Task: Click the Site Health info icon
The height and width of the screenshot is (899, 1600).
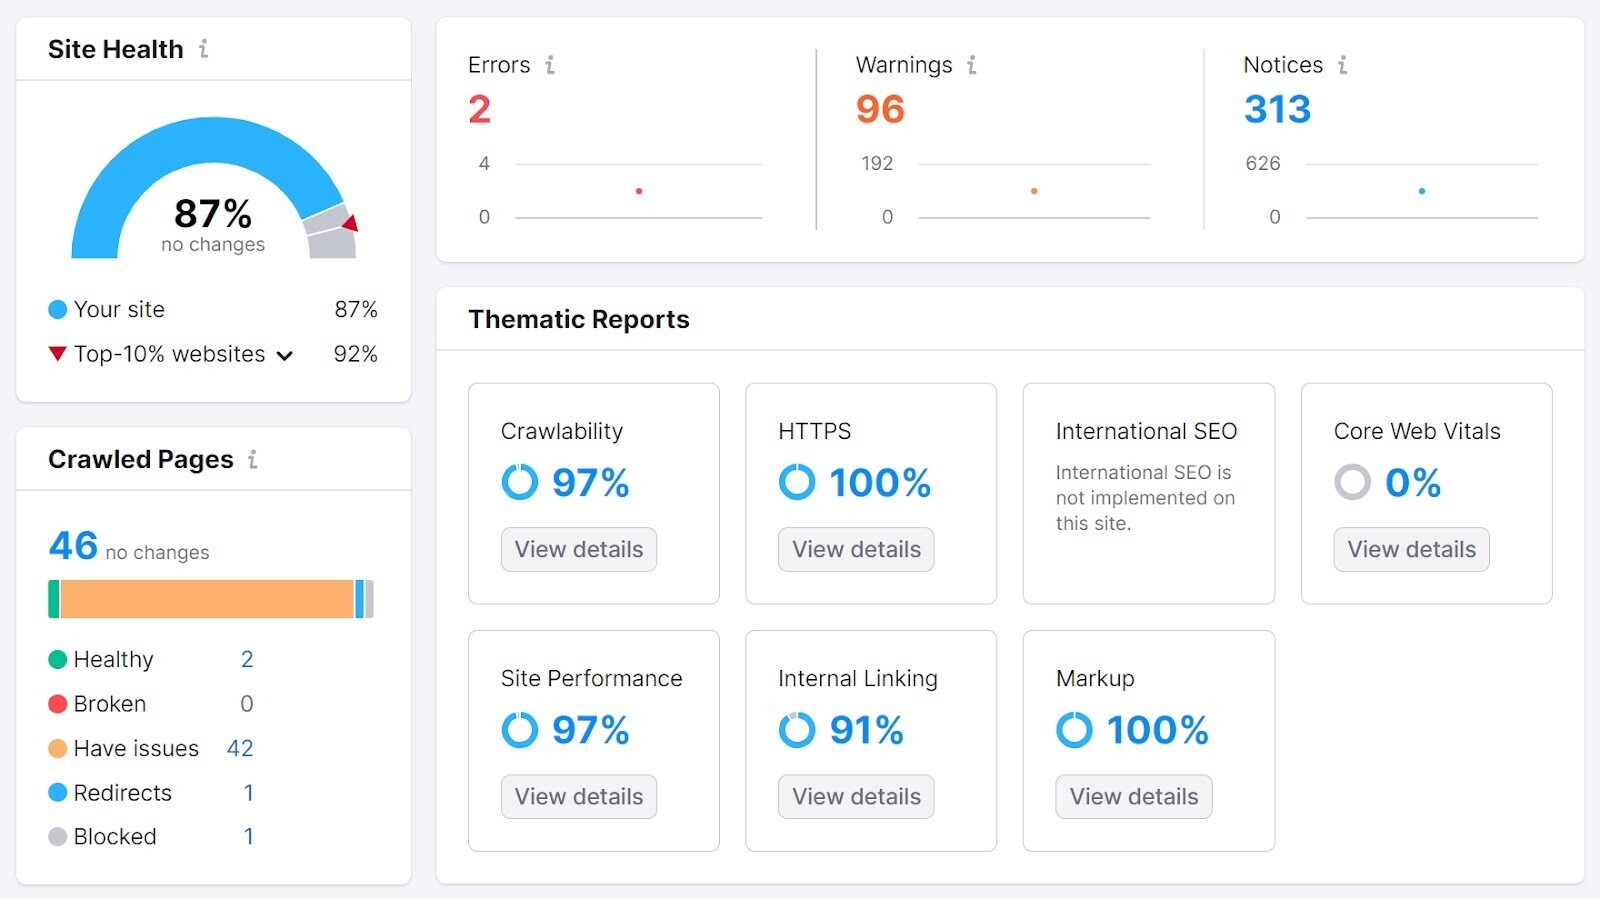Action: (x=203, y=48)
